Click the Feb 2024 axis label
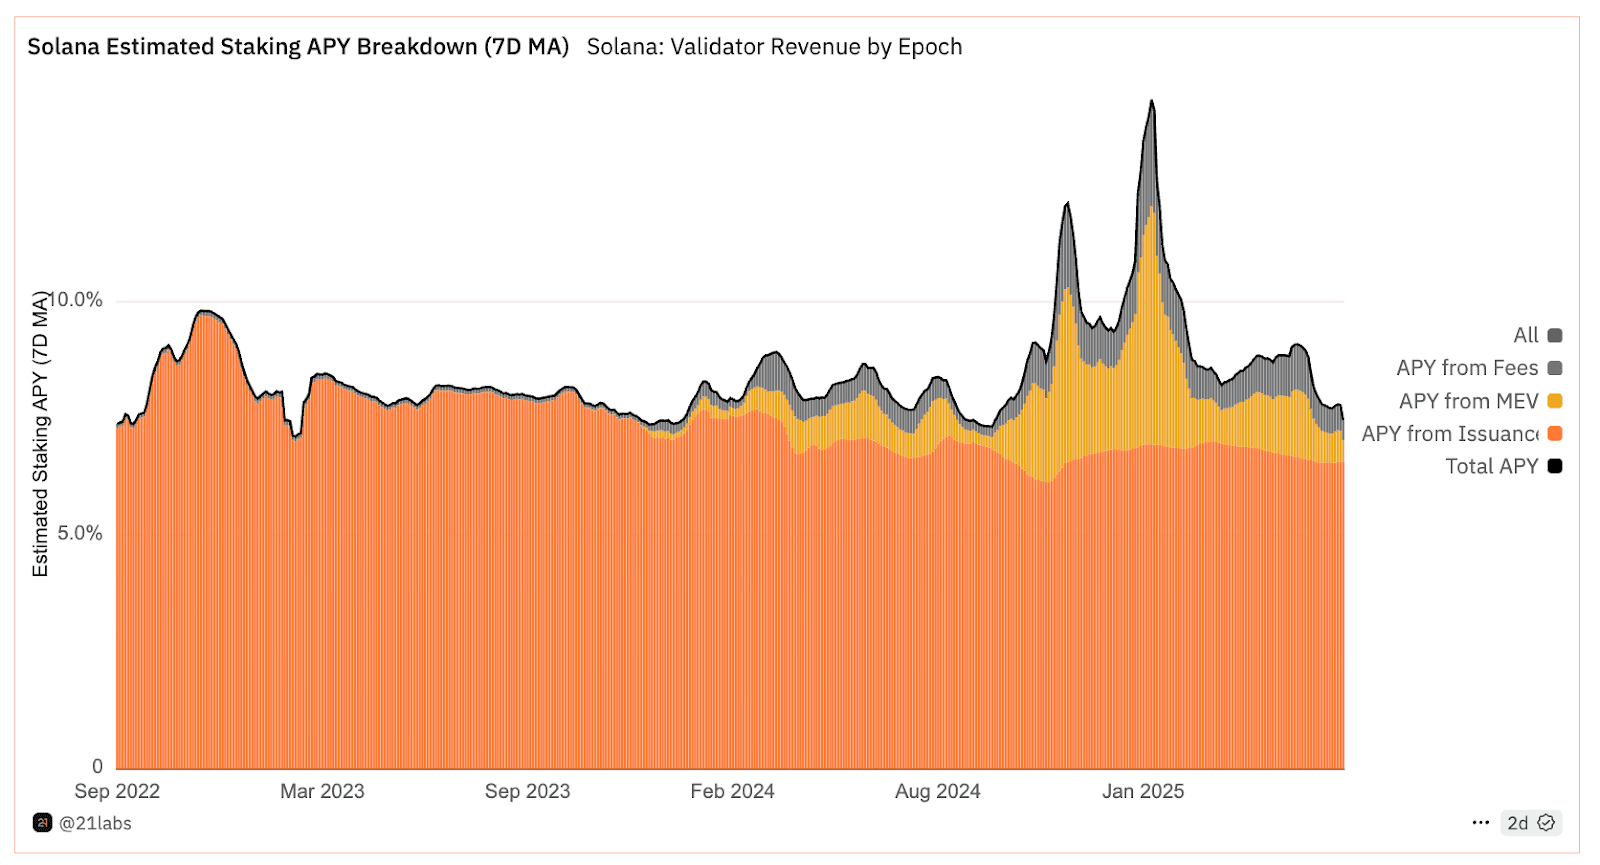The image size is (1600, 865). (732, 791)
